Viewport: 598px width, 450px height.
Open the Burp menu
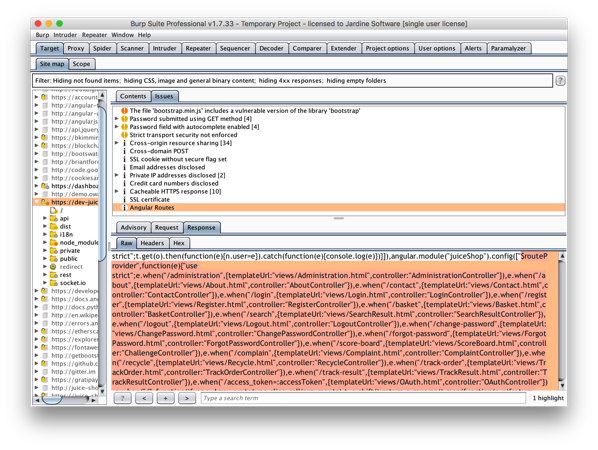[x=42, y=35]
